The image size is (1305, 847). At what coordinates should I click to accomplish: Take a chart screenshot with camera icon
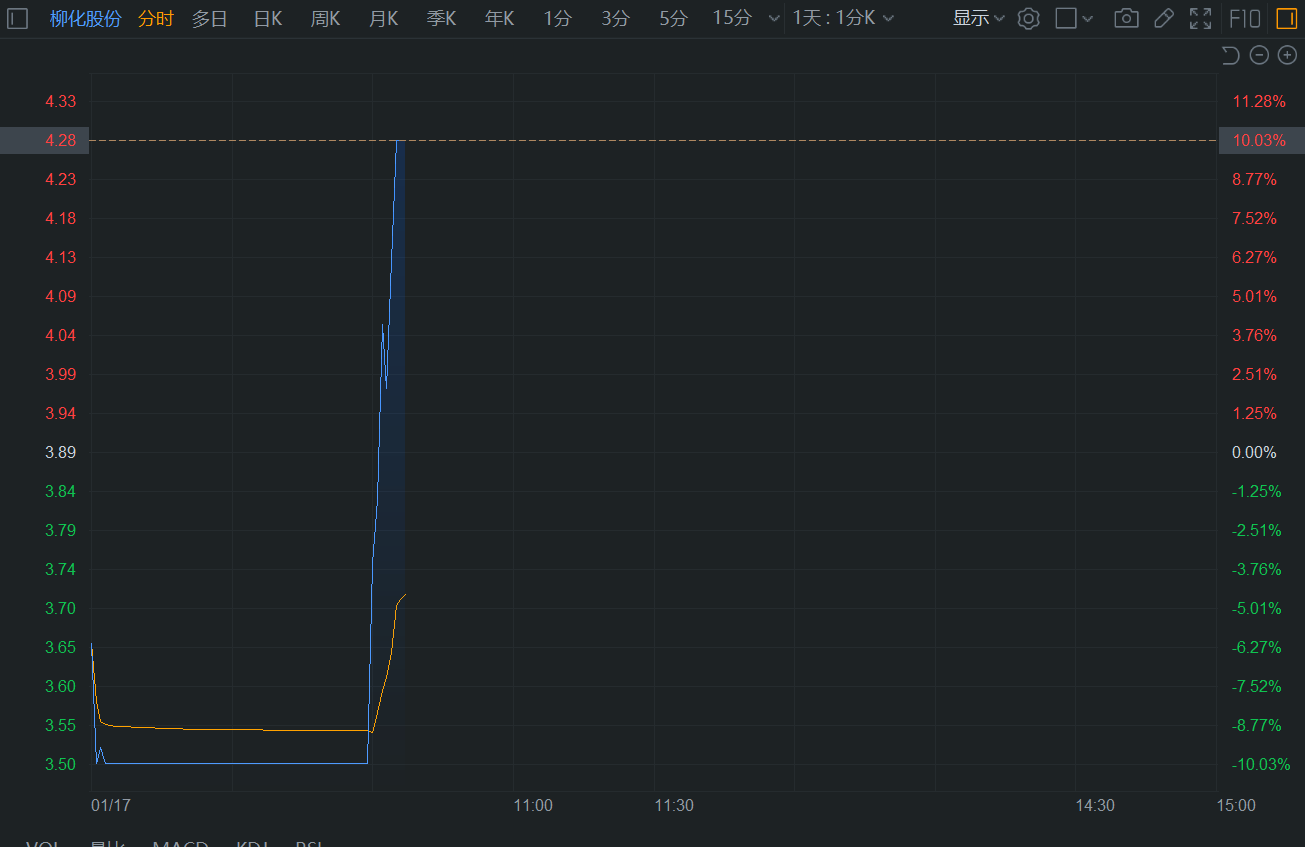[1126, 18]
